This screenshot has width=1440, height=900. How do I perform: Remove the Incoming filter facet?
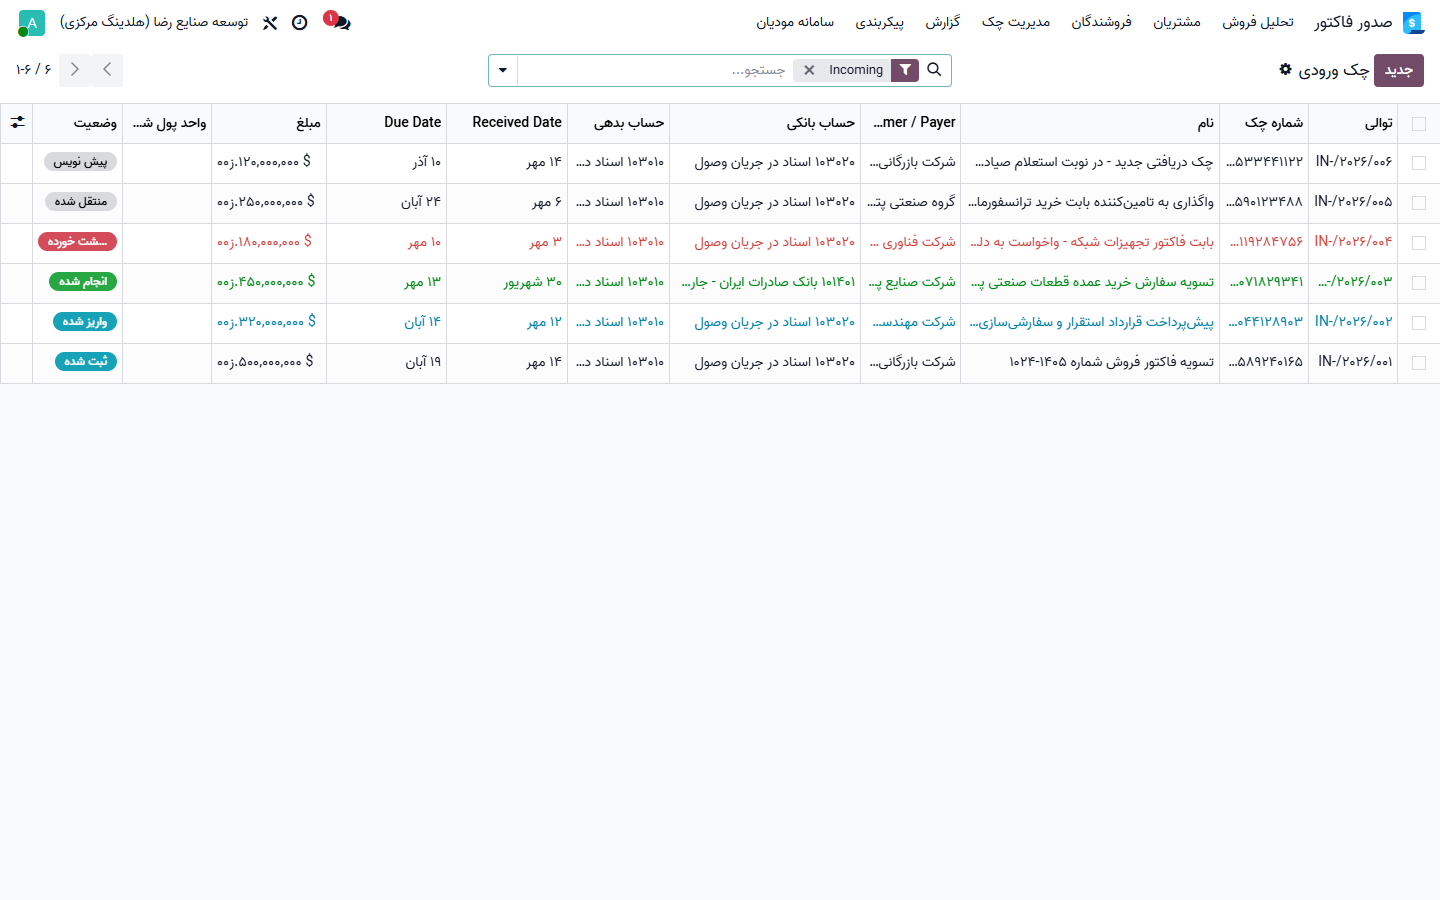pyautogui.click(x=809, y=70)
